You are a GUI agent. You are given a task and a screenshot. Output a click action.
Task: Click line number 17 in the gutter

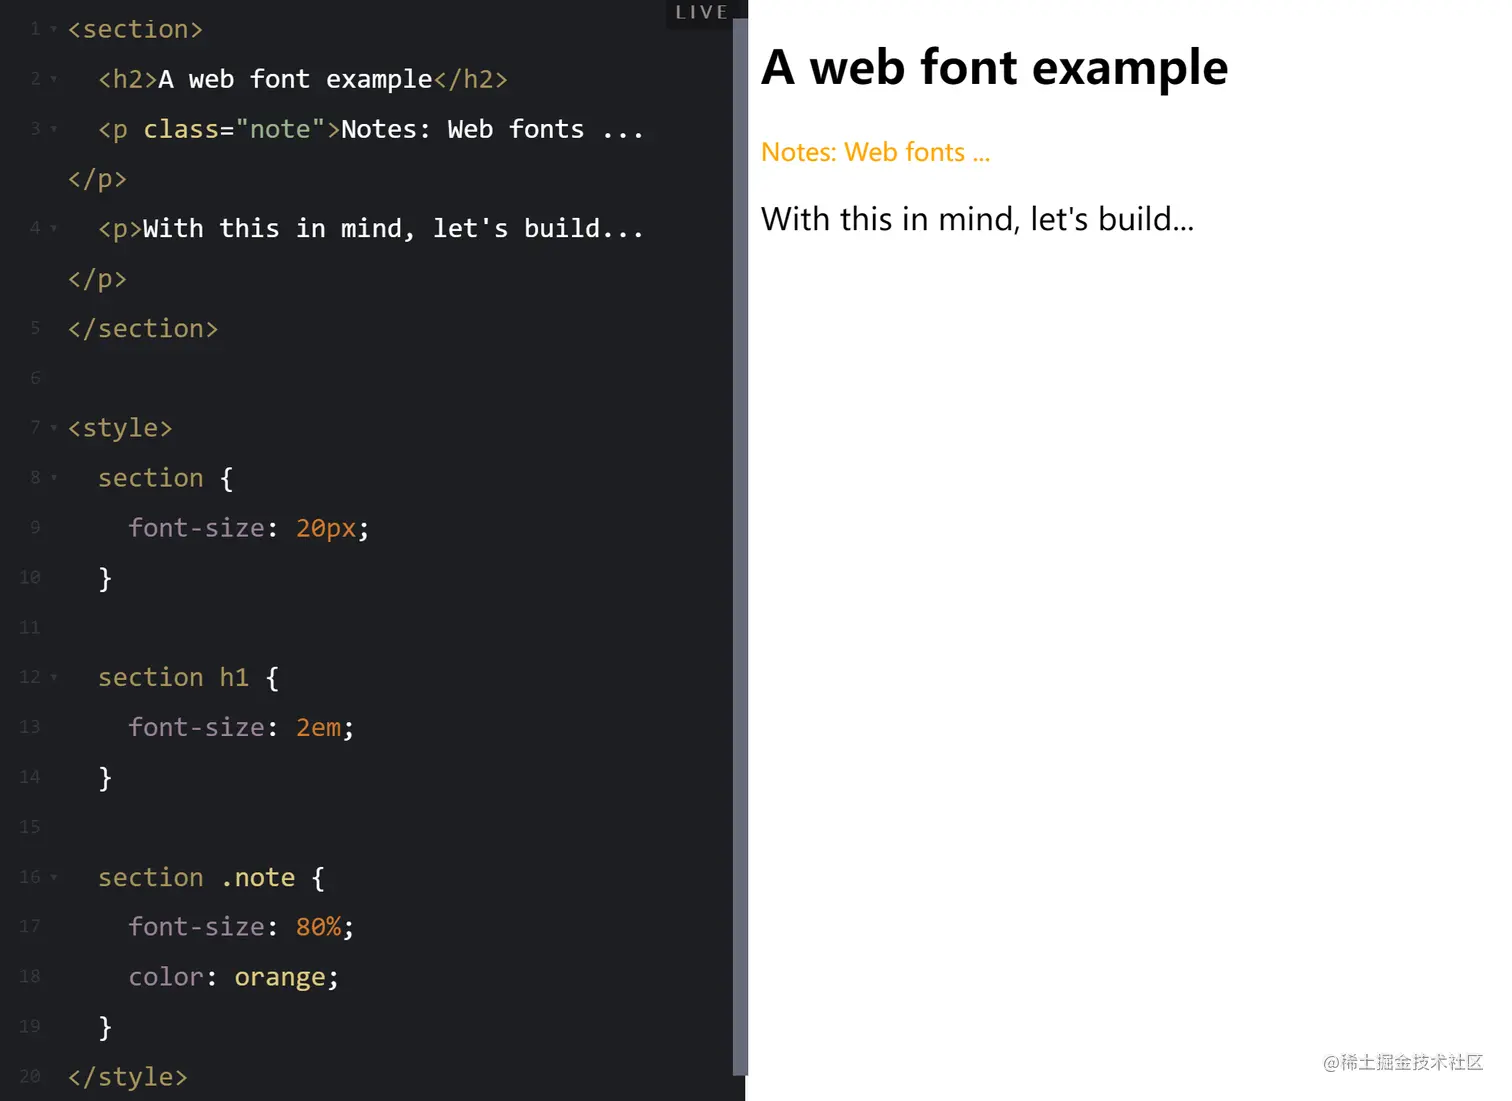30,927
